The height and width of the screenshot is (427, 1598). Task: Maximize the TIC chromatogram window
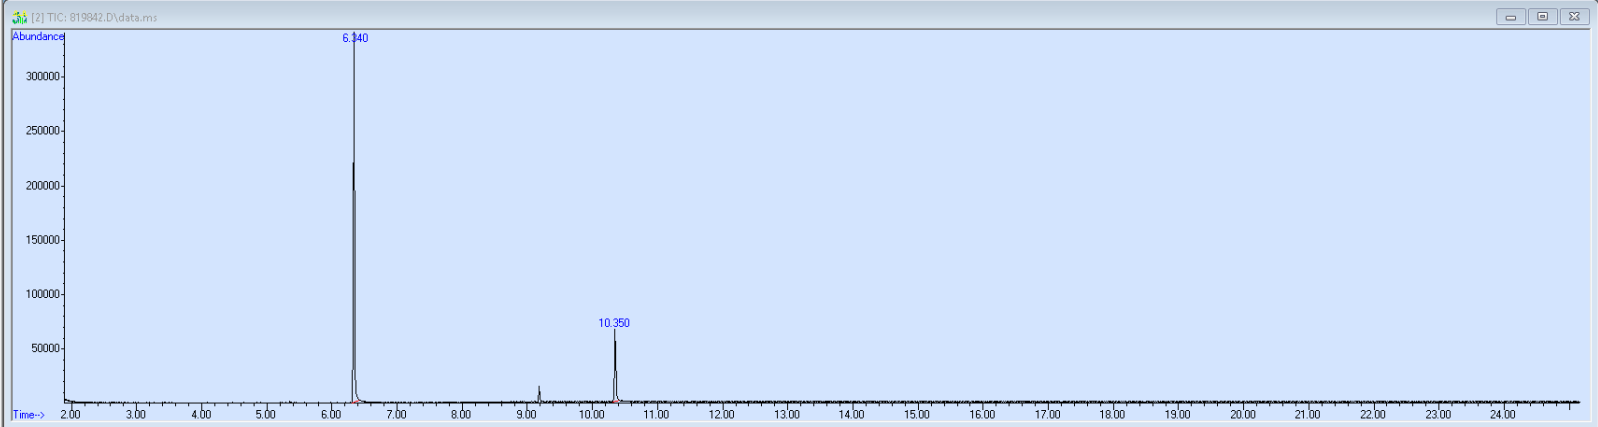point(1543,17)
